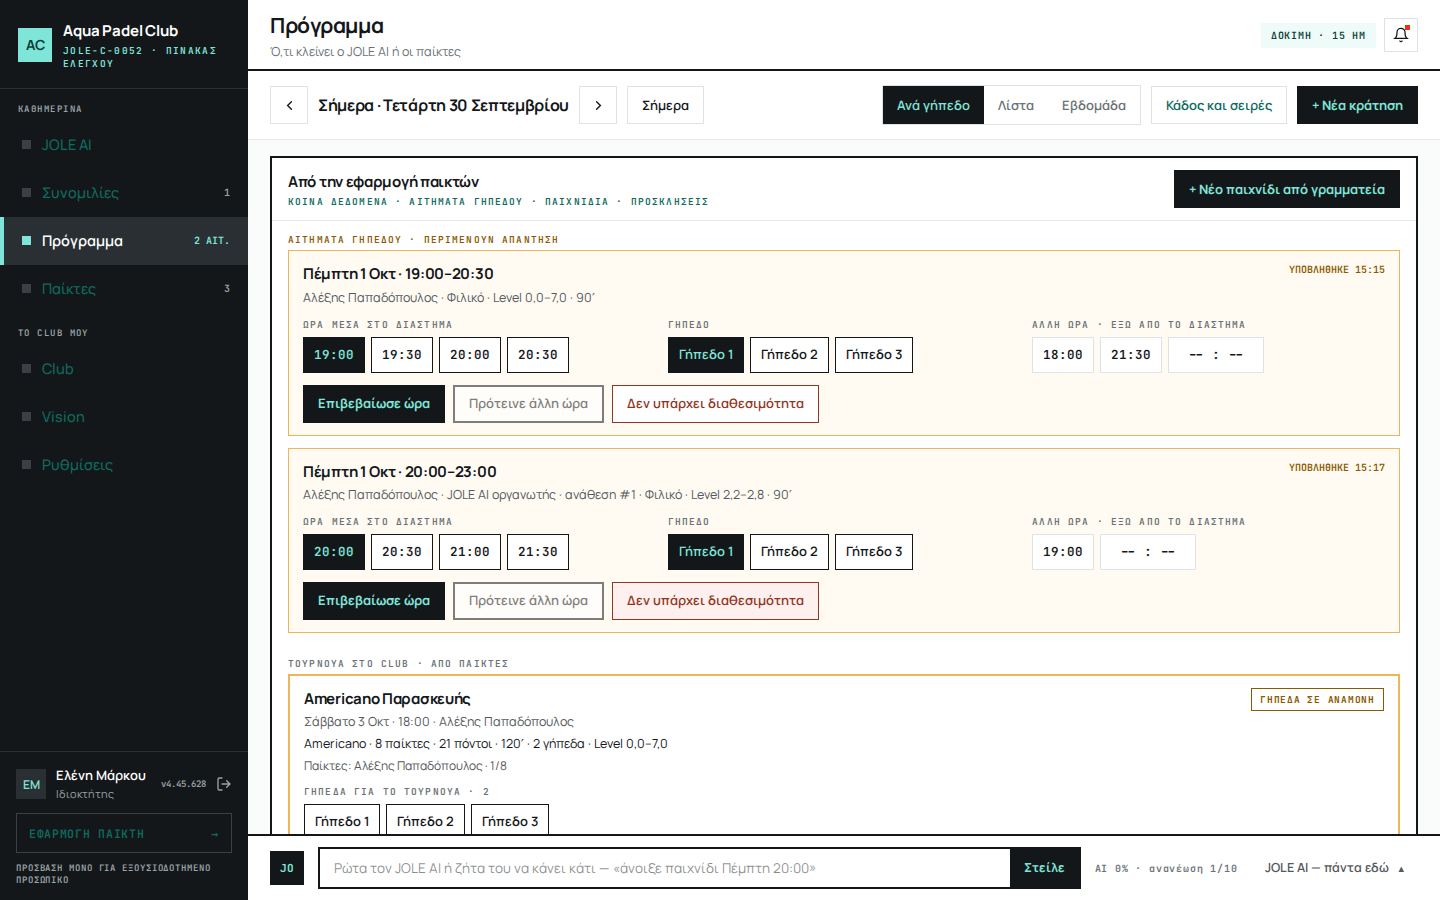This screenshot has height=900, width=1440.
Task: Click custom time field in 20:00–23:00 request
Action: 1147,552
